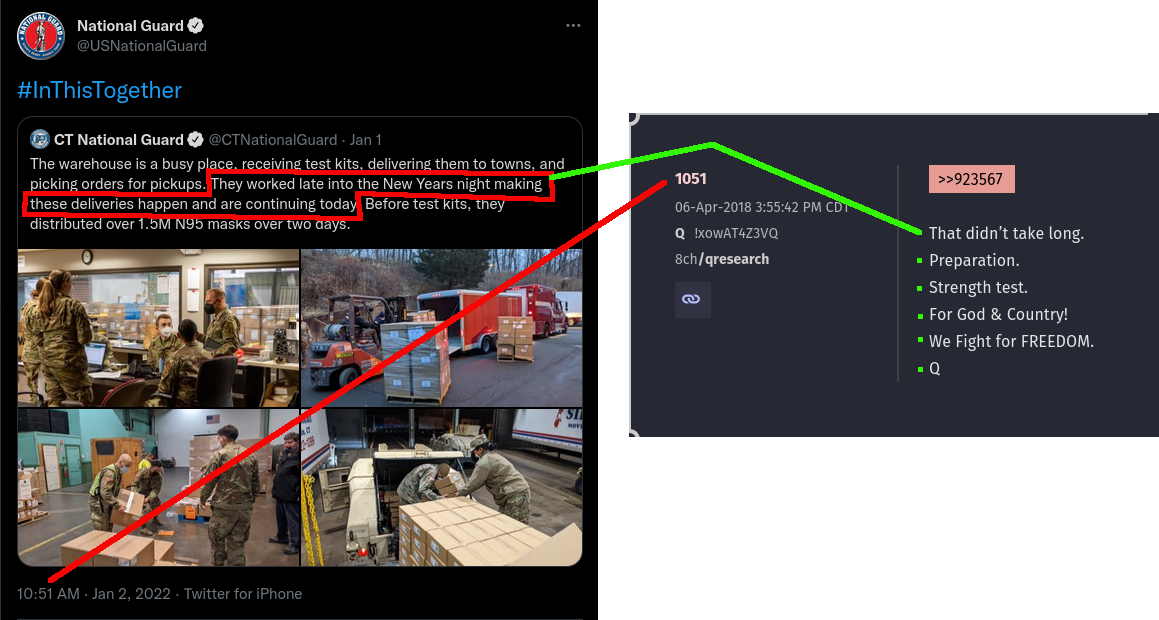
Task: Click the CT National Guard small avatar
Action: point(39,139)
